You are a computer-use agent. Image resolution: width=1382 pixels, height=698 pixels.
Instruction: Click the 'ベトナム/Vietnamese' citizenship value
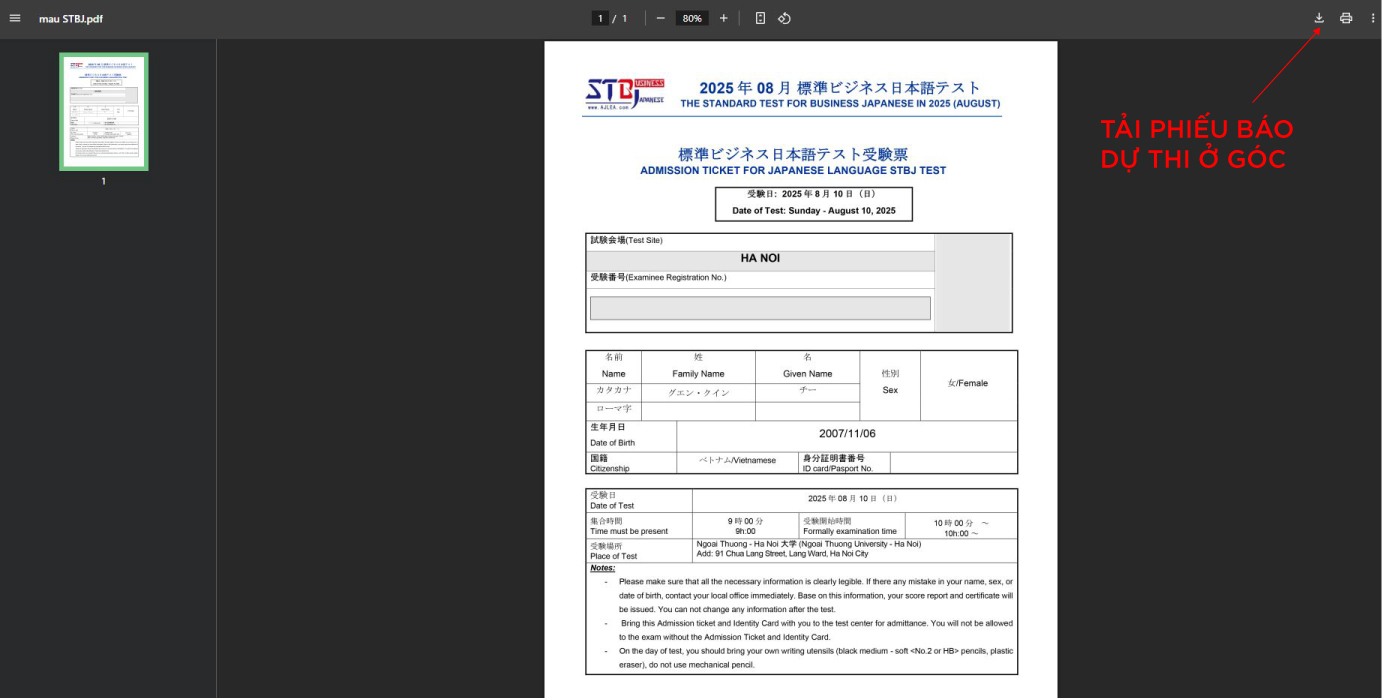pos(738,460)
